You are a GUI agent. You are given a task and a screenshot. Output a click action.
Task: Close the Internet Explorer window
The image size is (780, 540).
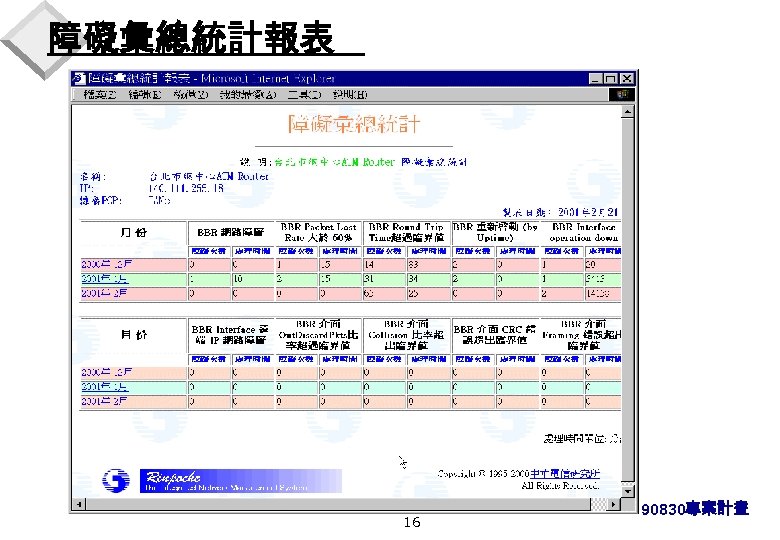point(627,79)
